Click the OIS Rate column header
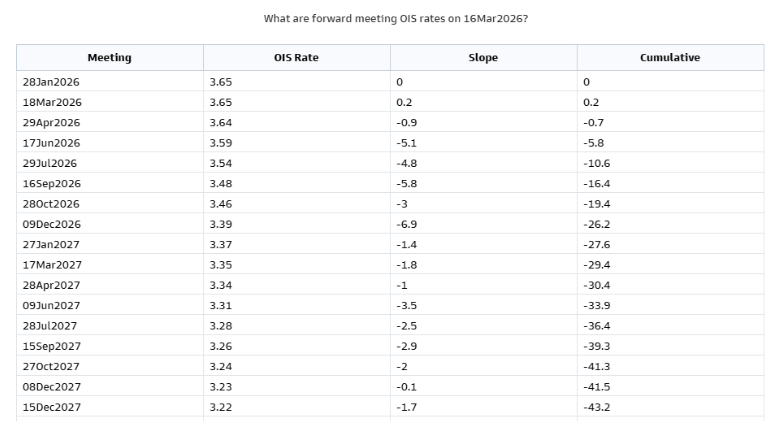780x437 pixels. point(296,58)
